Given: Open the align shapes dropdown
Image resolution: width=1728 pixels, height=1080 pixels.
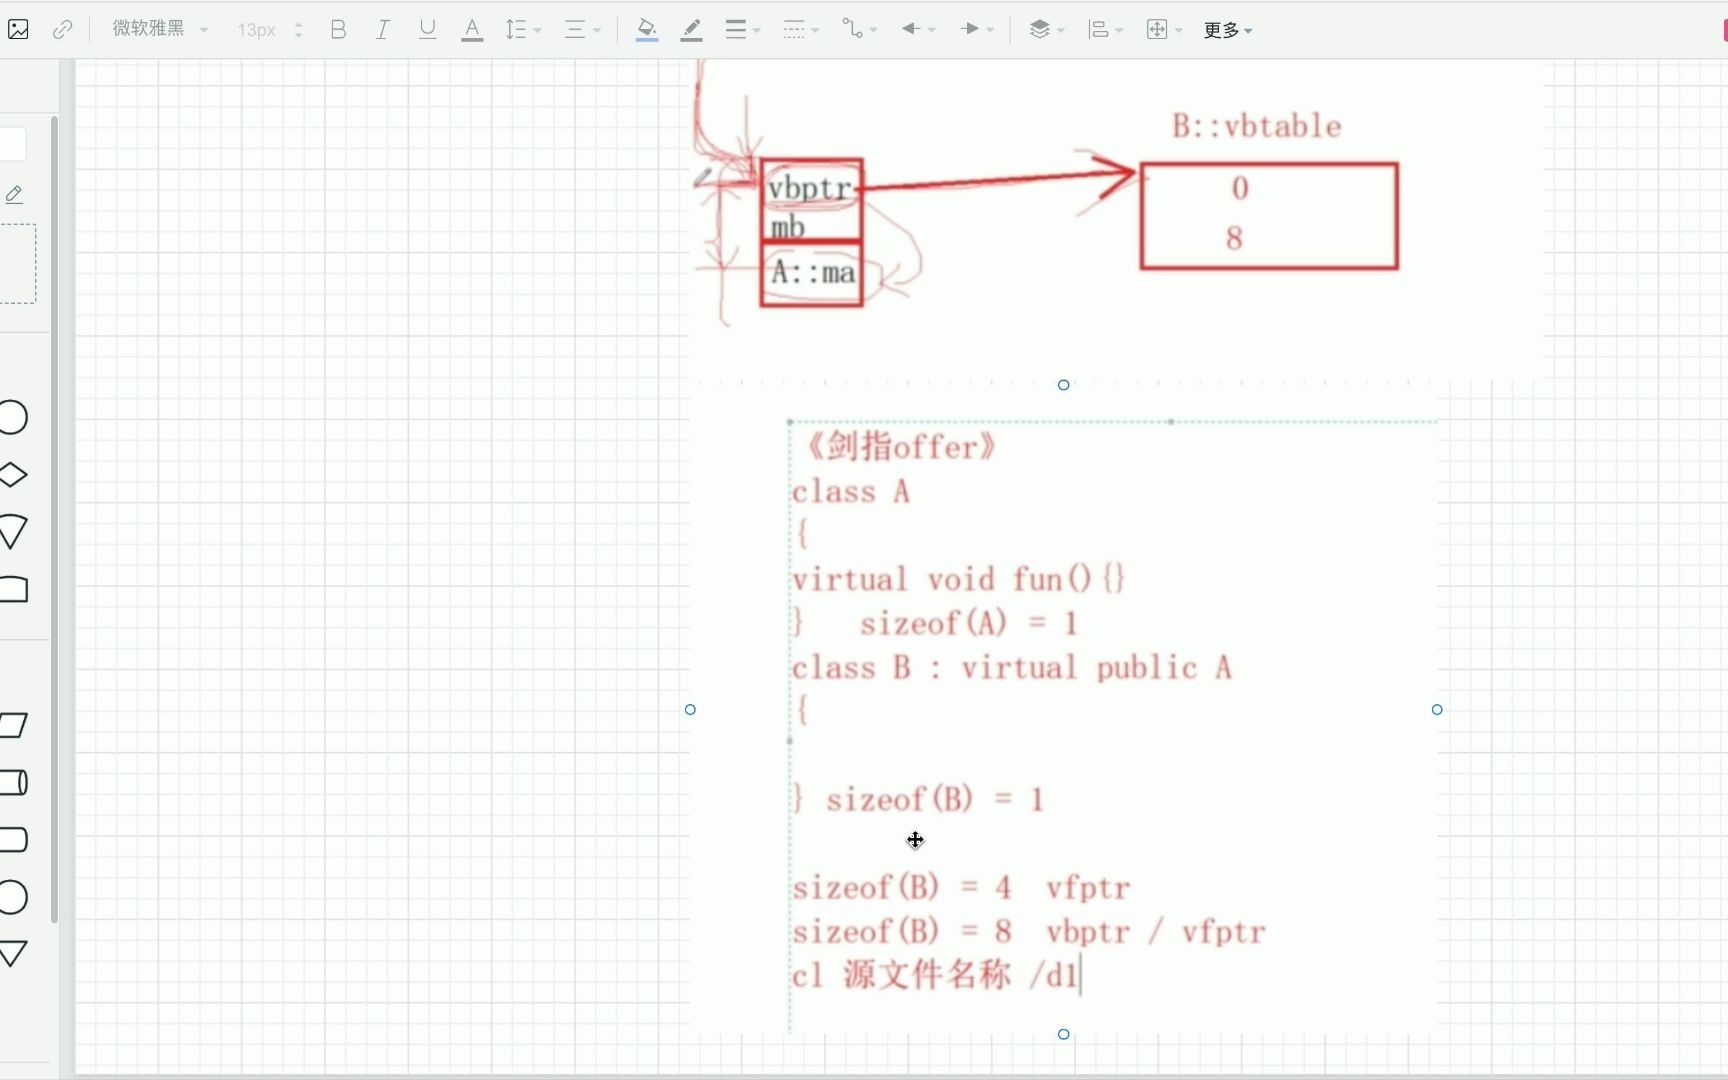Looking at the screenshot, I should [x=1105, y=30].
